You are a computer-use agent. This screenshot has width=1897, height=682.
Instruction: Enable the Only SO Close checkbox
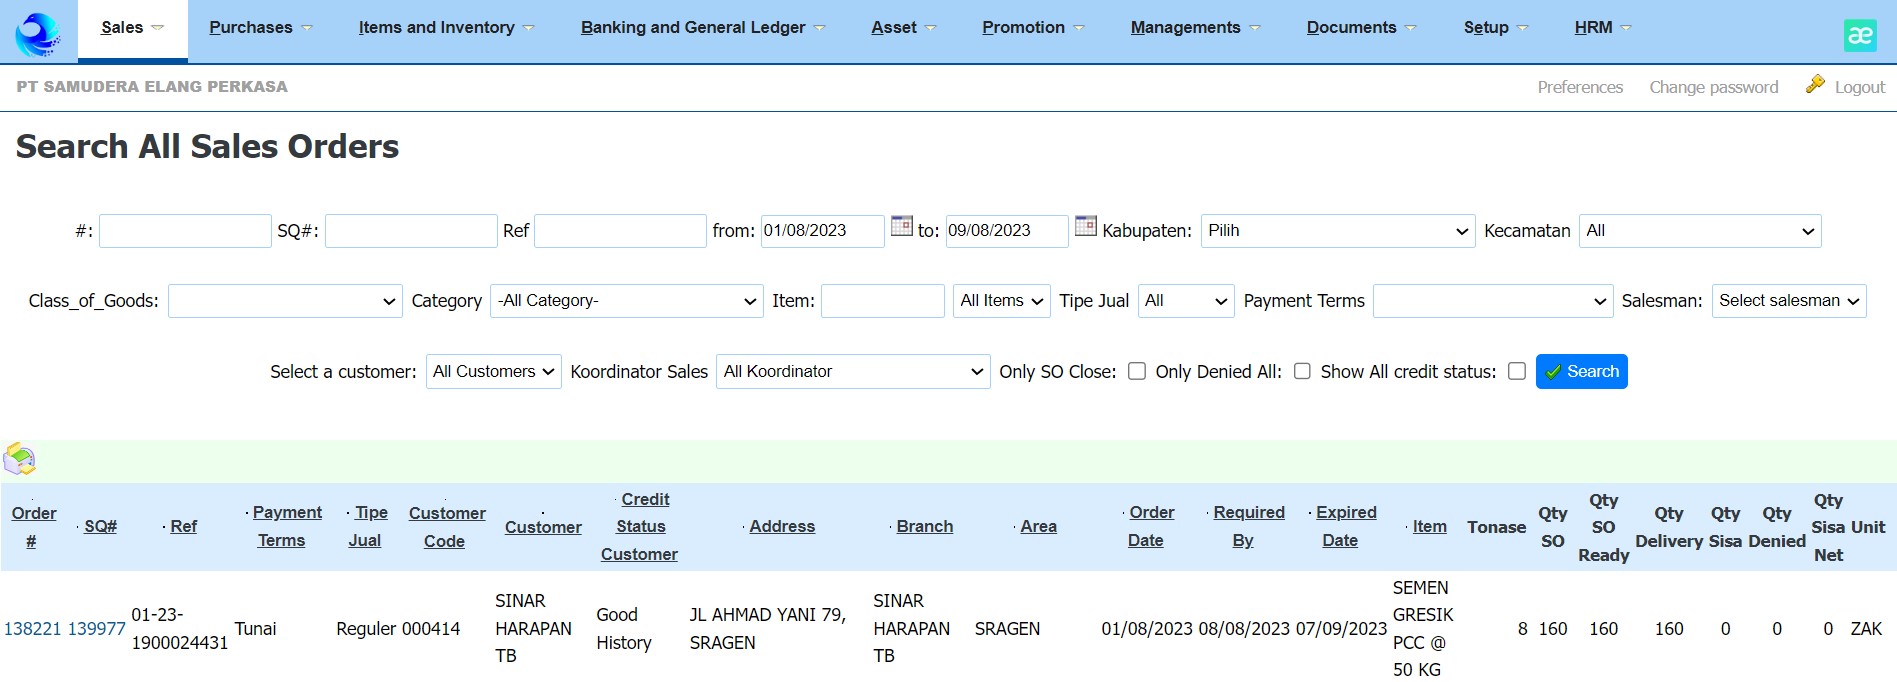pyautogui.click(x=1137, y=371)
